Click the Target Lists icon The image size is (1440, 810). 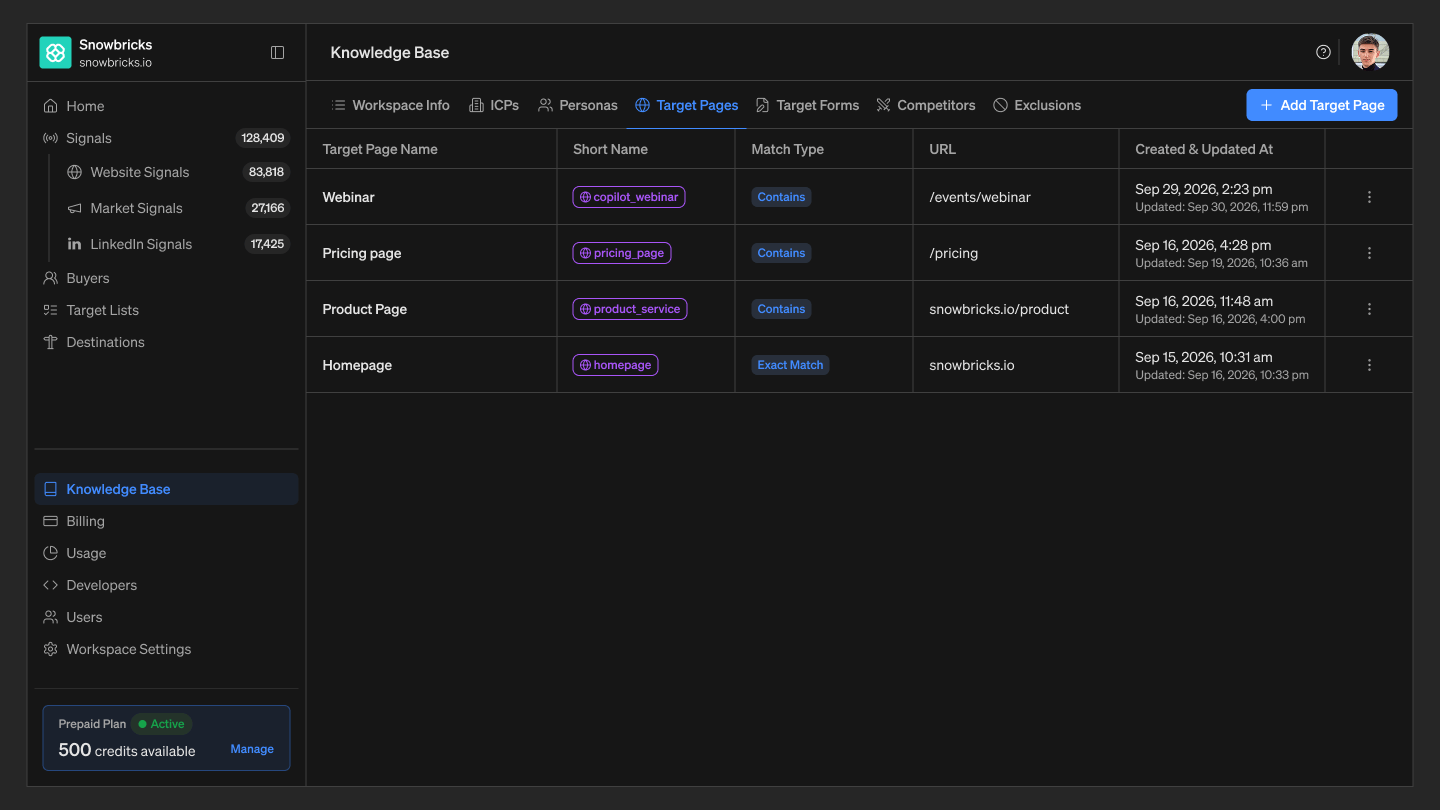50,310
